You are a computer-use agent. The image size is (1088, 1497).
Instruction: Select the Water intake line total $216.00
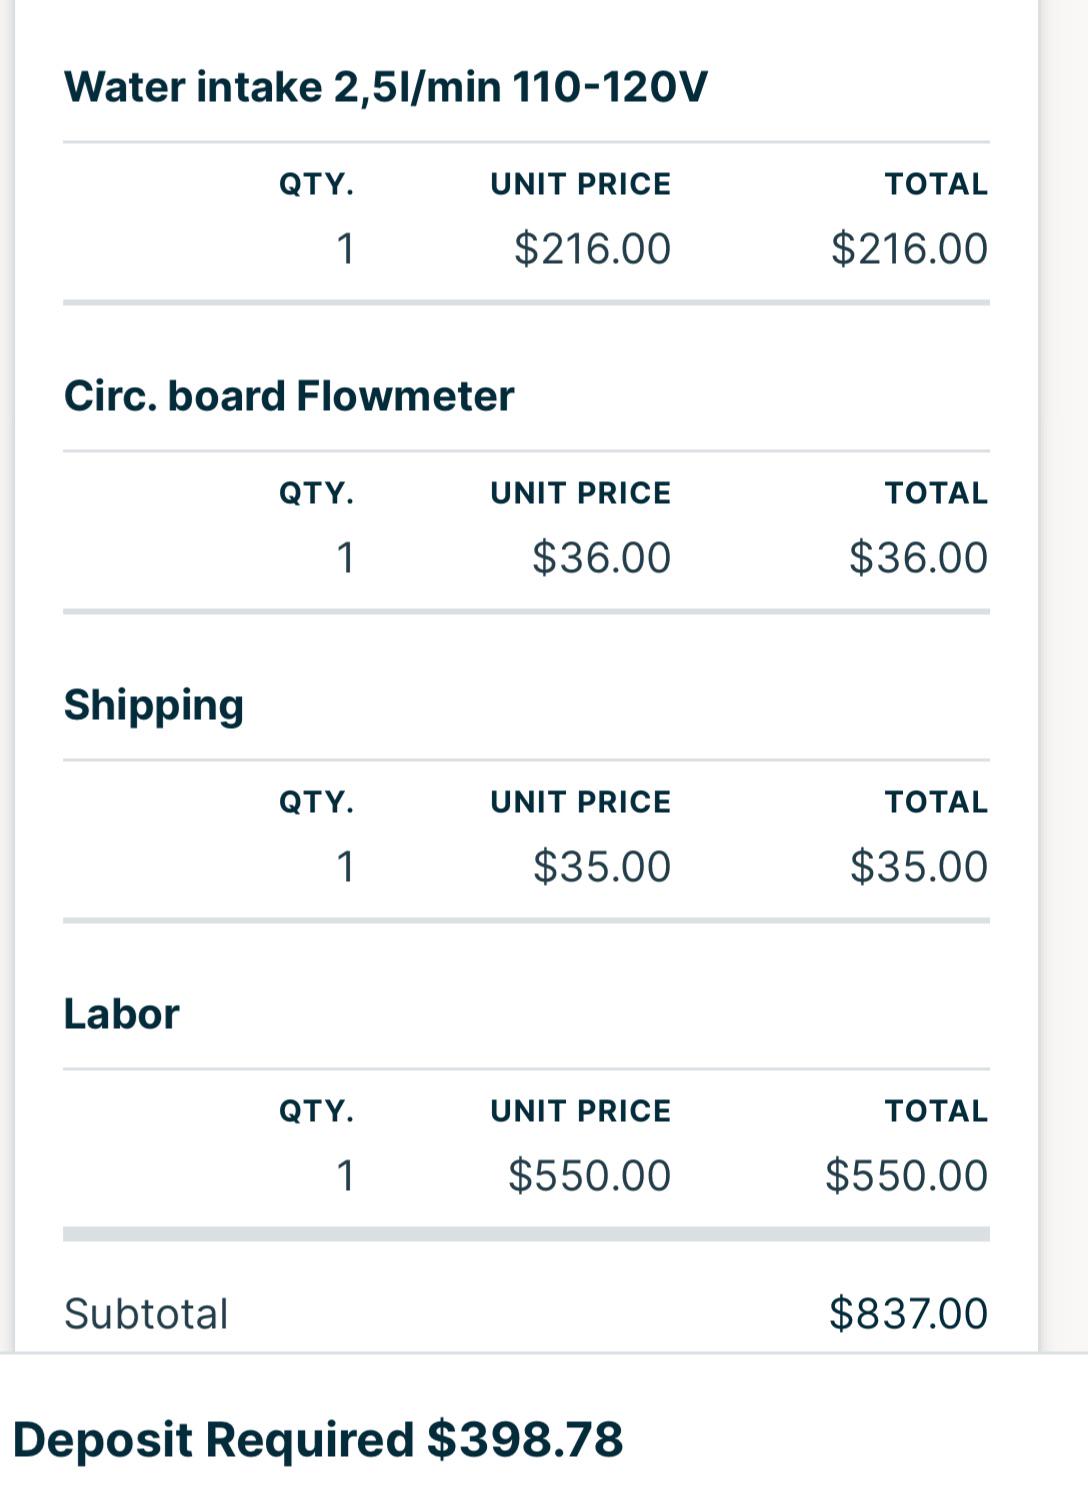(909, 249)
